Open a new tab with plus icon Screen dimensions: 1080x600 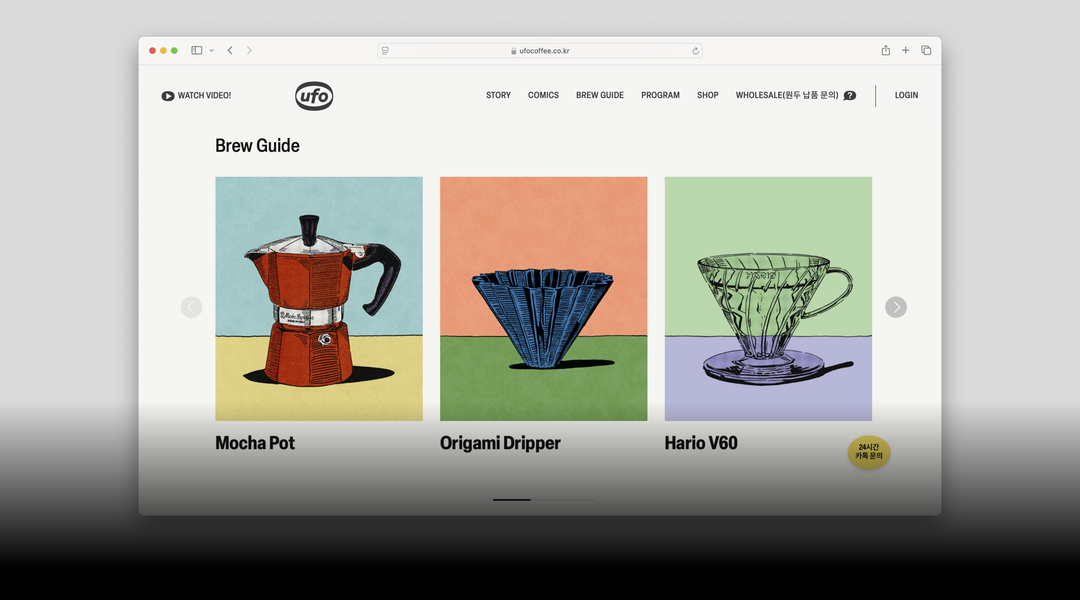pyautogui.click(x=906, y=50)
